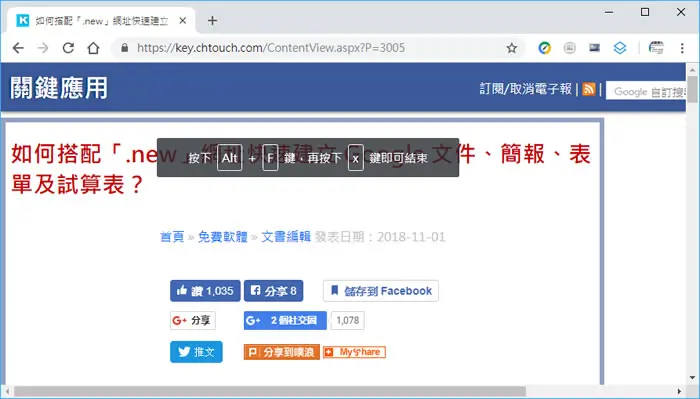Close the 如何搭配「.new」 tab
The width and height of the screenshot is (700, 399).
tap(183, 21)
